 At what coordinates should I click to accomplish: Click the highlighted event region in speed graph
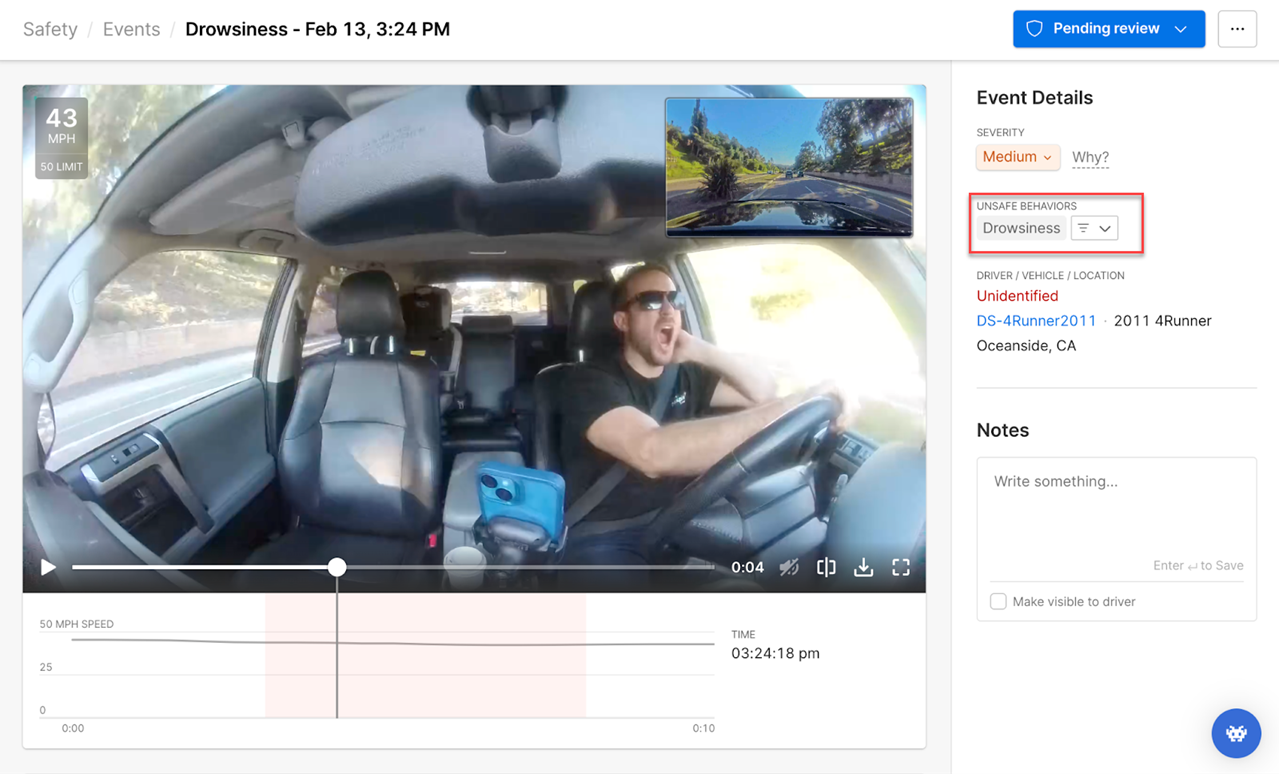pos(425,656)
